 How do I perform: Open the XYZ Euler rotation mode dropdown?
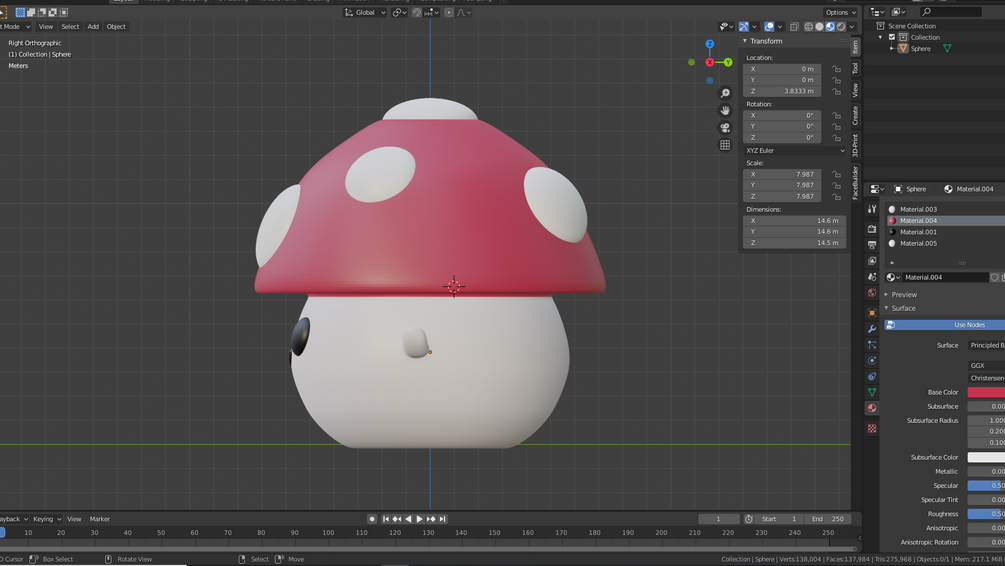pyautogui.click(x=795, y=151)
